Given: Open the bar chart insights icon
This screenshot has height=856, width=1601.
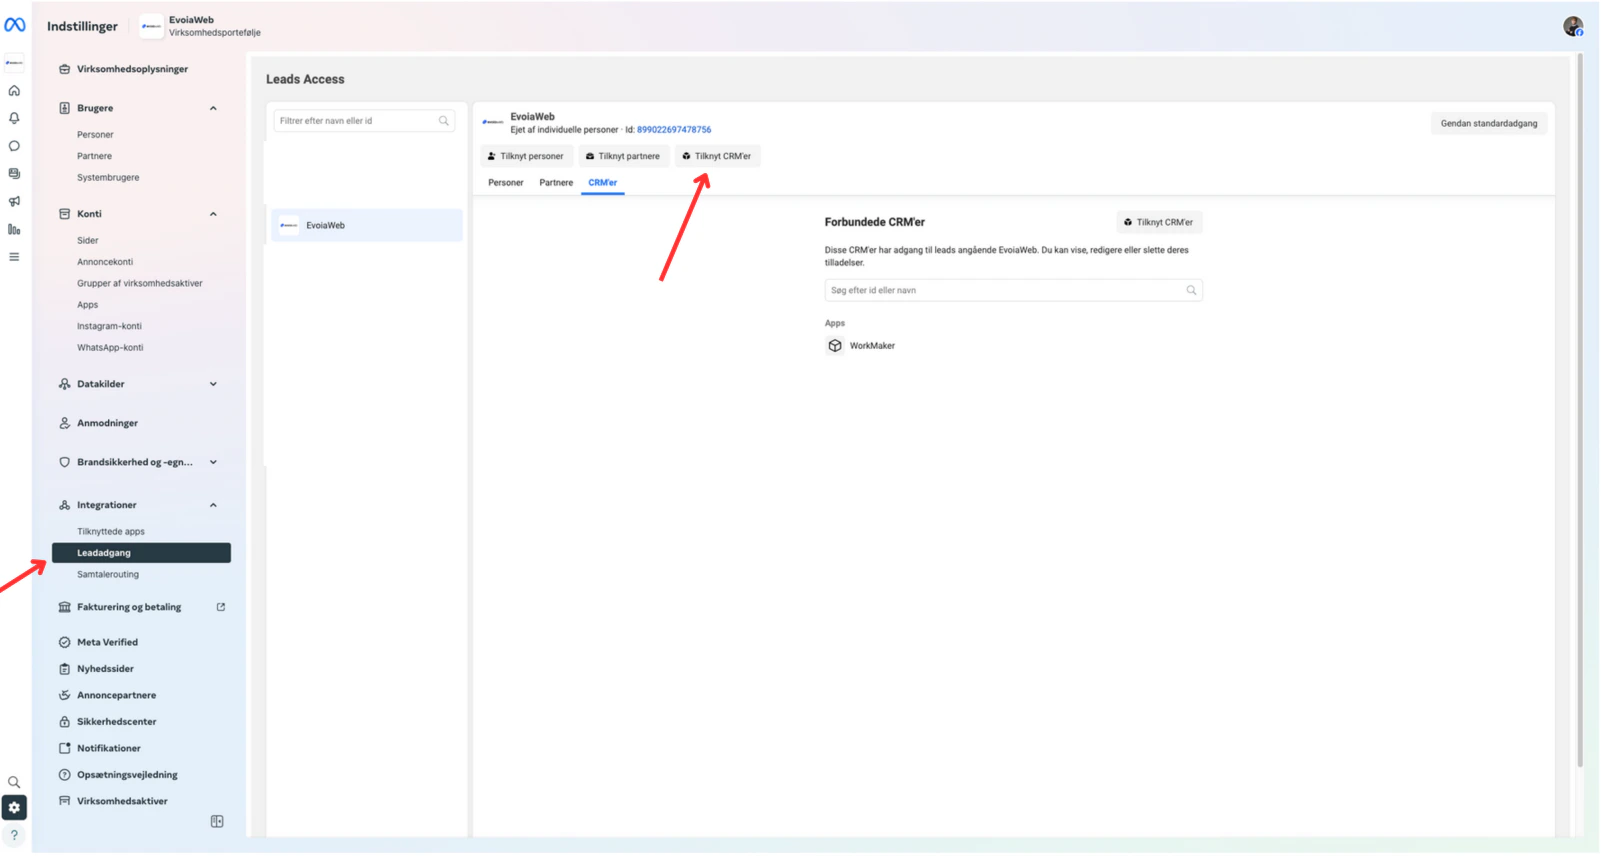Looking at the screenshot, I should [x=14, y=229].
